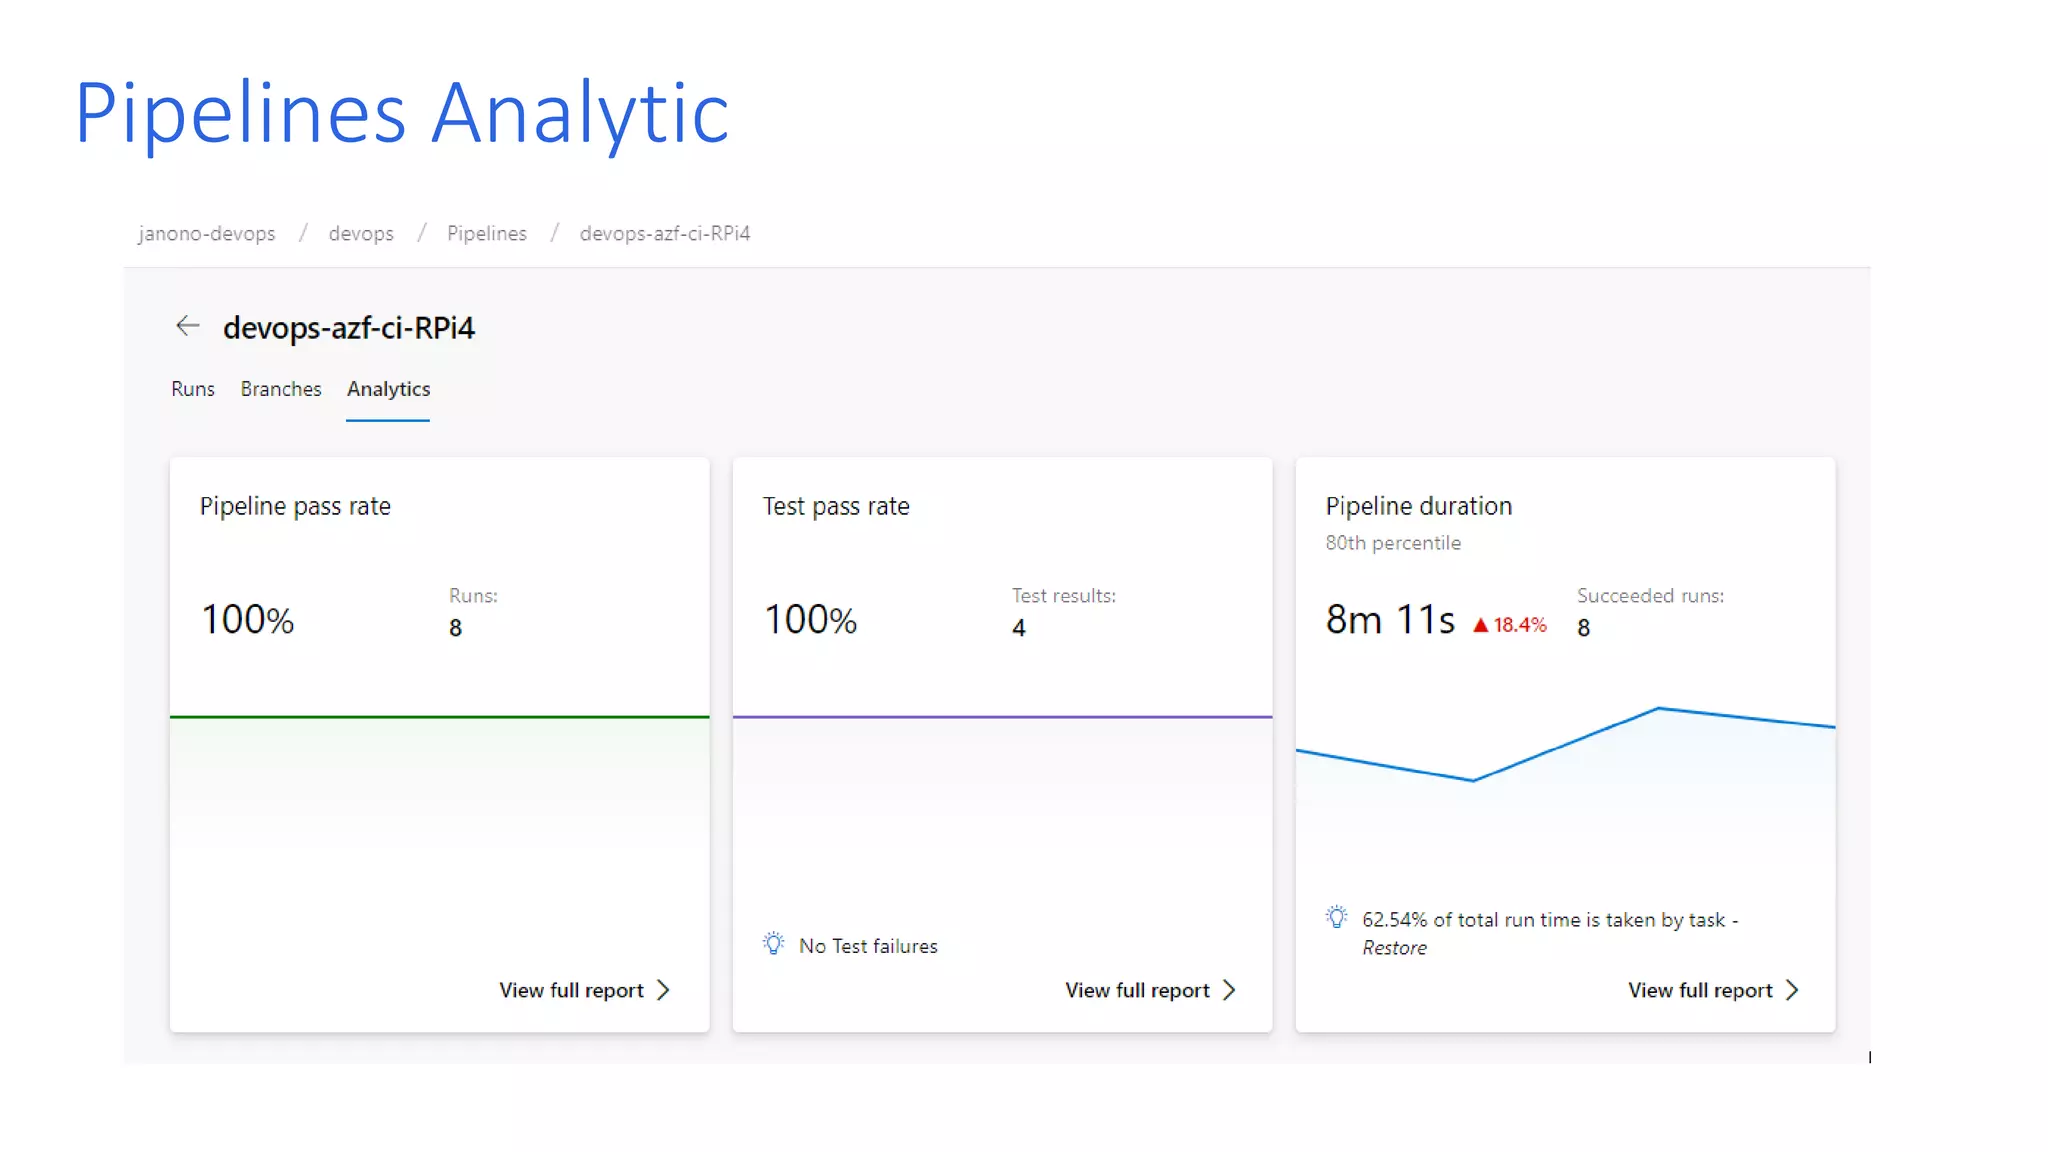View full report for Pipeline duration
Image resolution: width=2048 pixels, height=1152 pixels.
1700,990
